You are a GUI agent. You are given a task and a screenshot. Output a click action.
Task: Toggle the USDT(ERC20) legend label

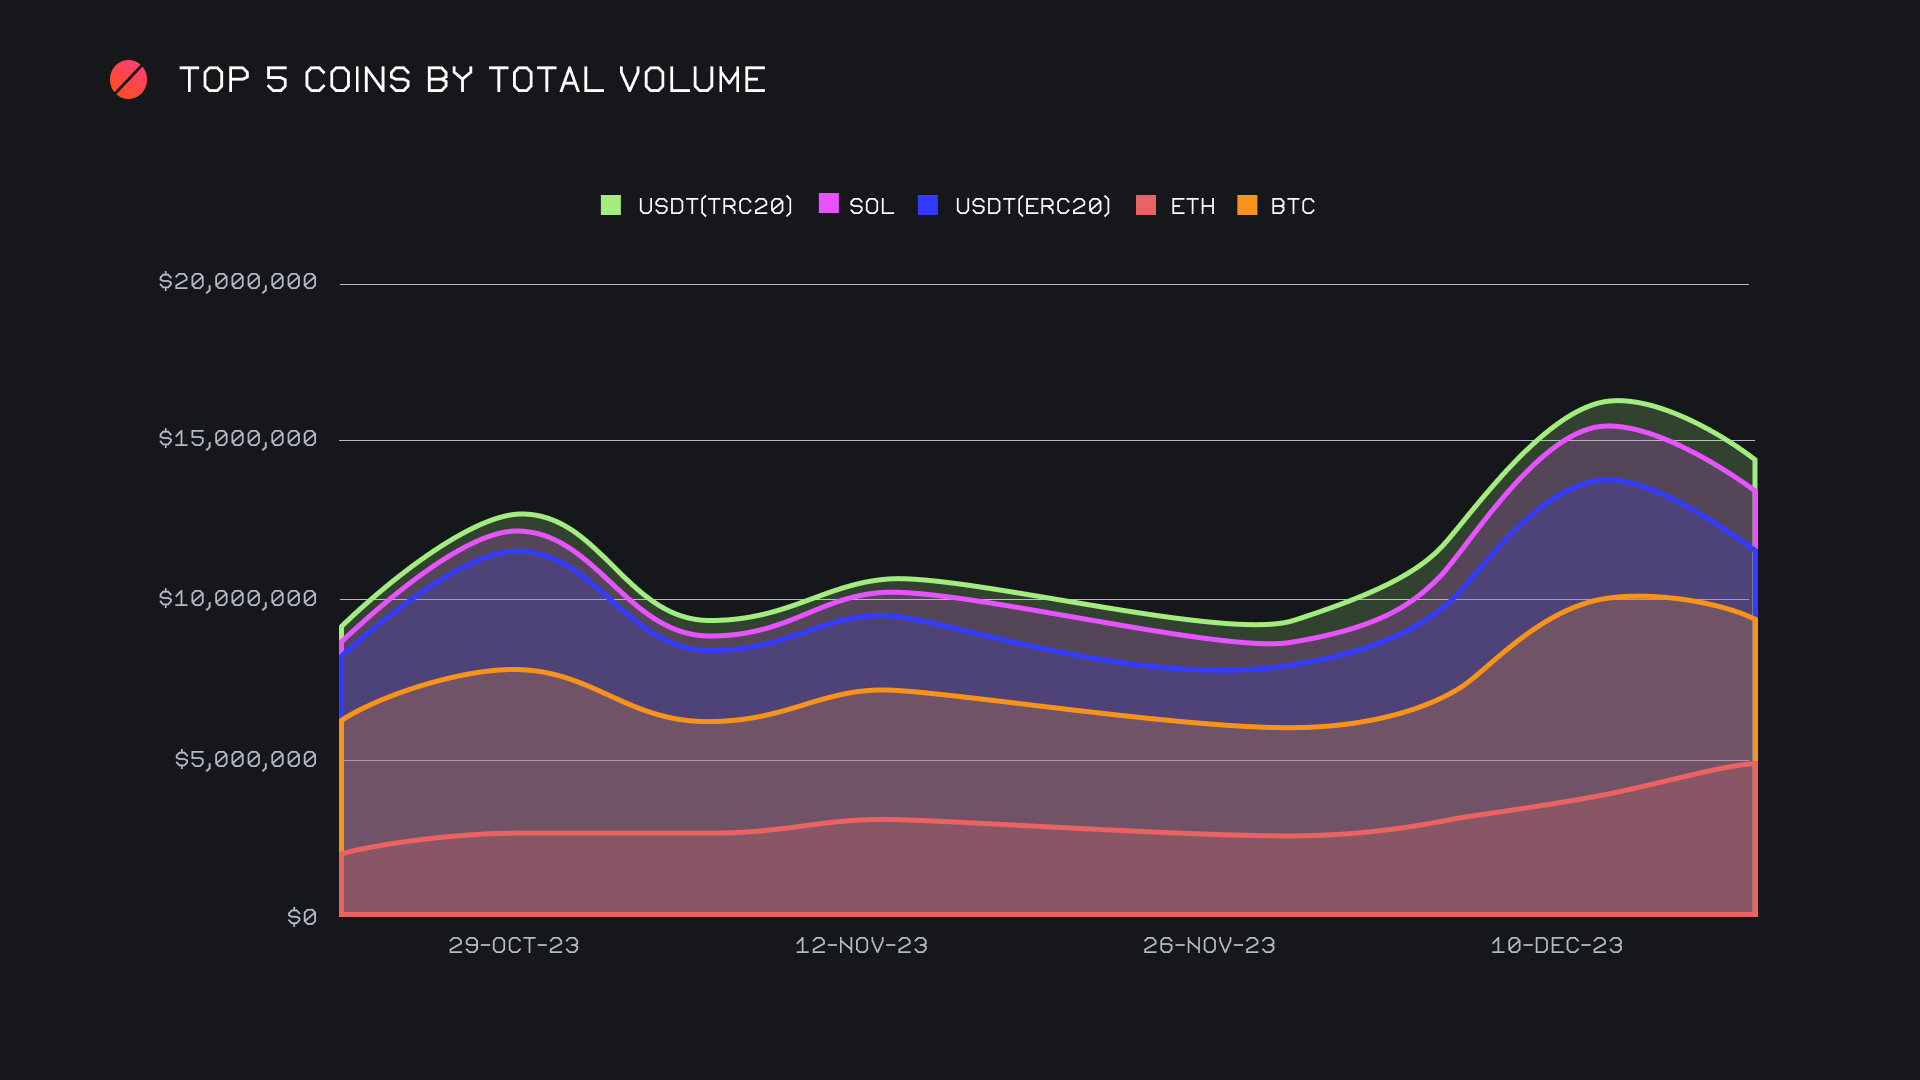[1032, 206]
